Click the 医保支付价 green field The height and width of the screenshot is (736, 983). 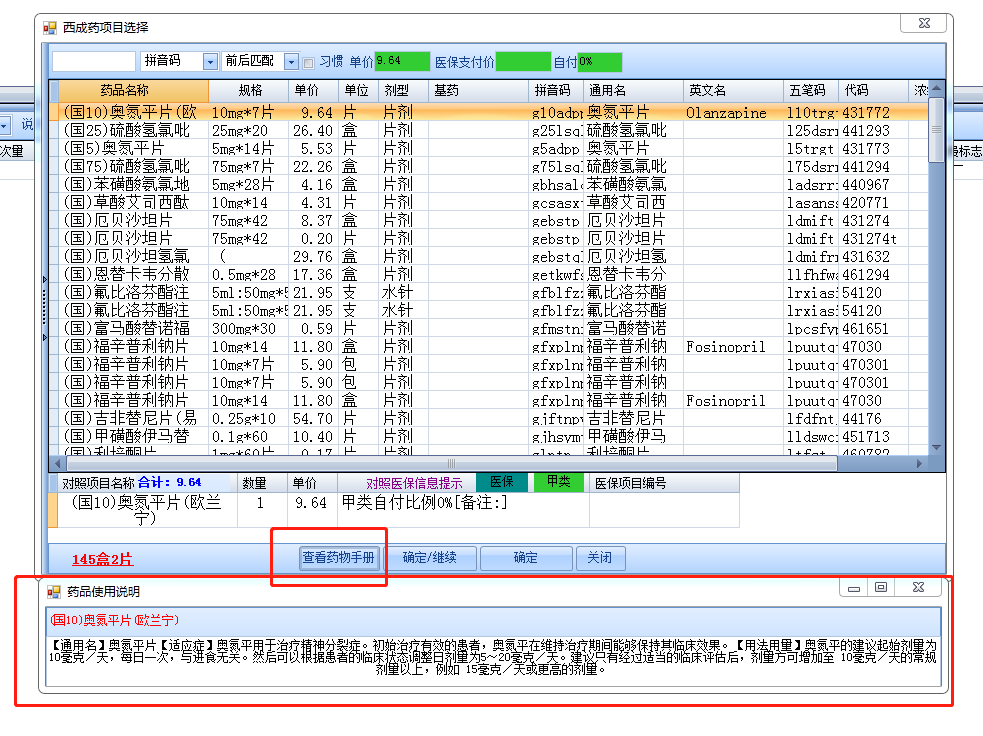pos(523,61)
